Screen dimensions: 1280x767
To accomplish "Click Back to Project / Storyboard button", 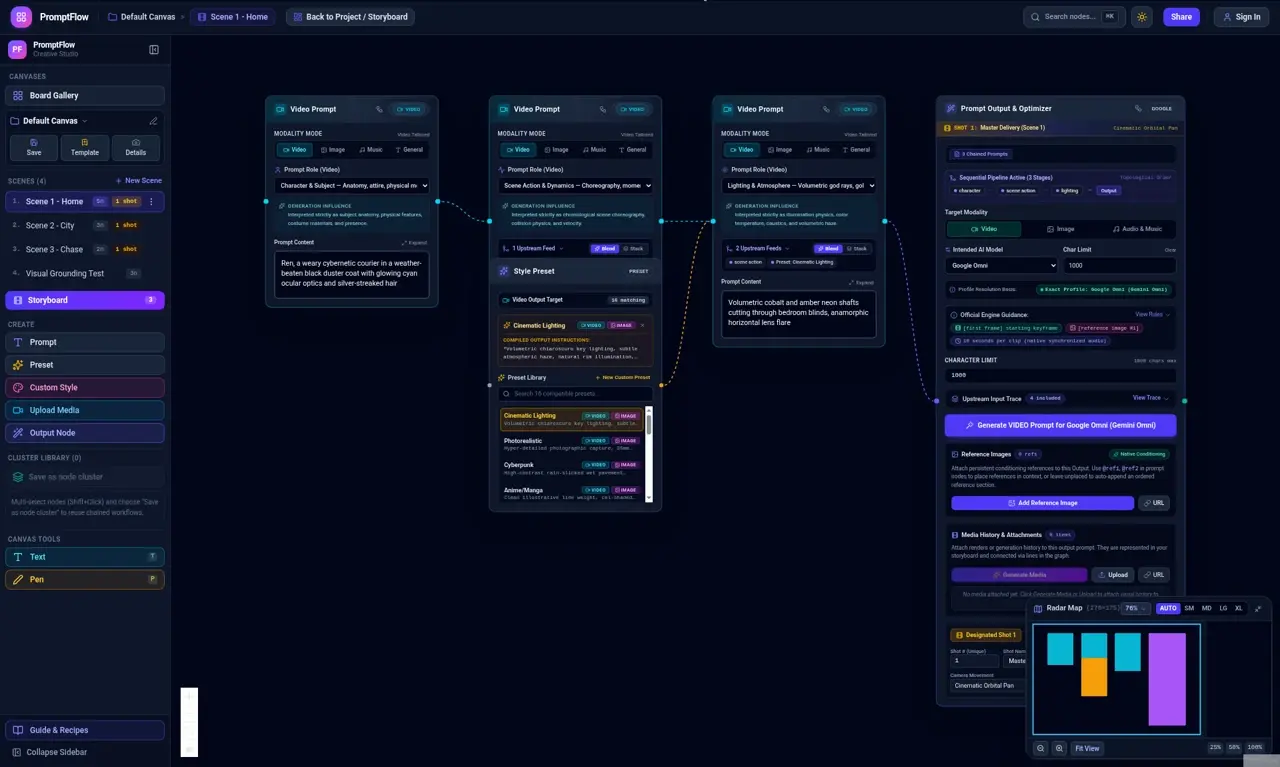I will 350,17.
